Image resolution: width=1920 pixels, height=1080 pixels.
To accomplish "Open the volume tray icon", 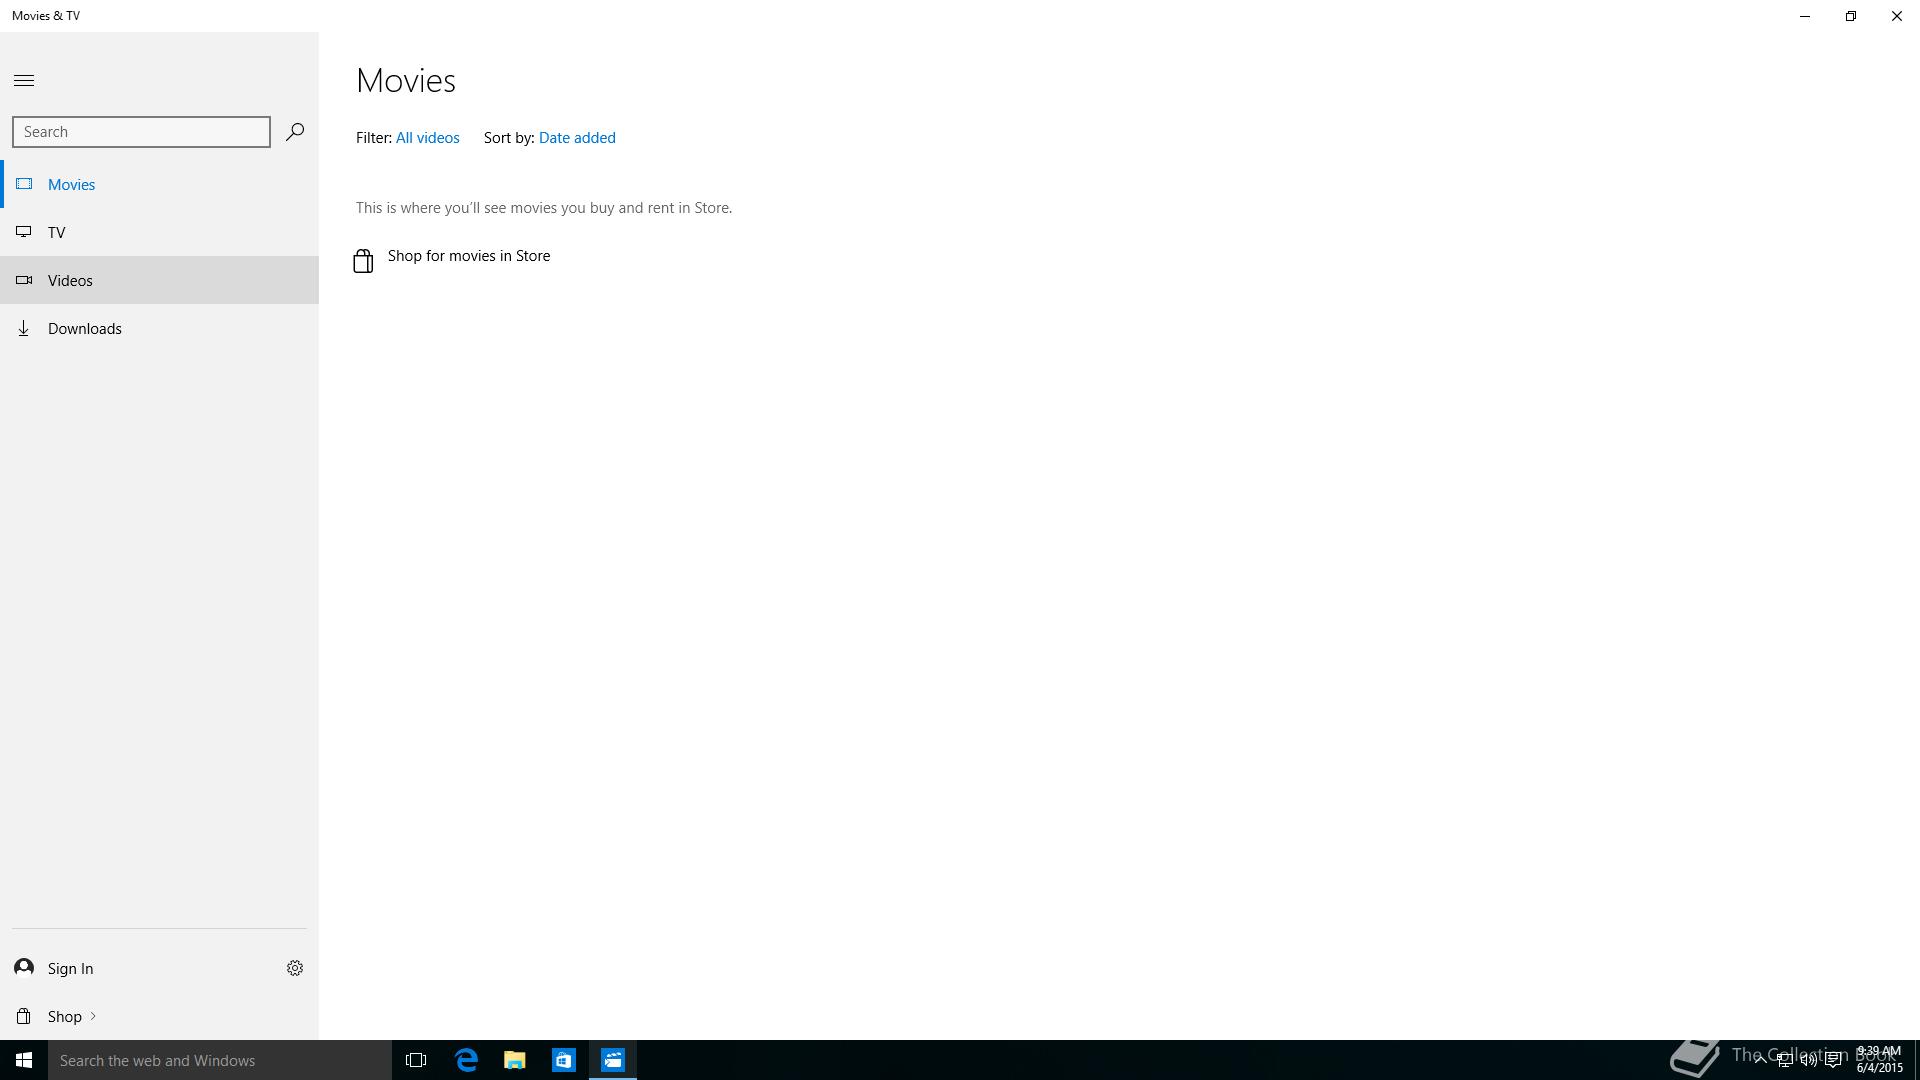I will [1808, 1060].
